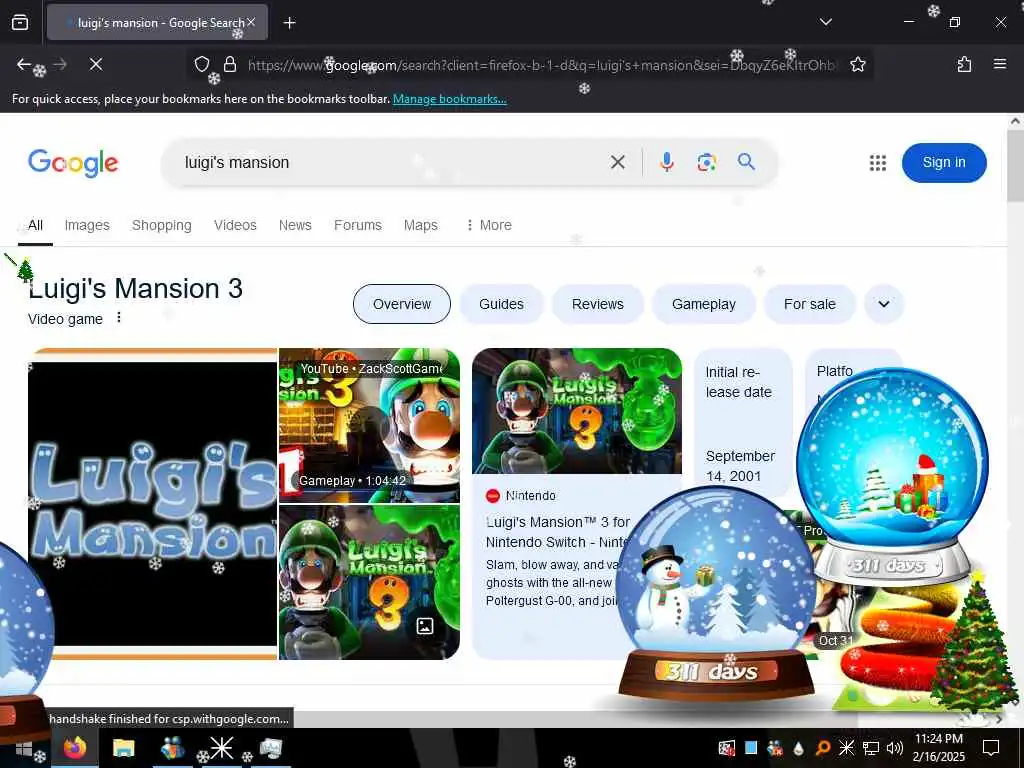Viewport: 1024px width, 768px height.
Task: Open the tracking protection shield icon
Action: (x=202, y=64)
